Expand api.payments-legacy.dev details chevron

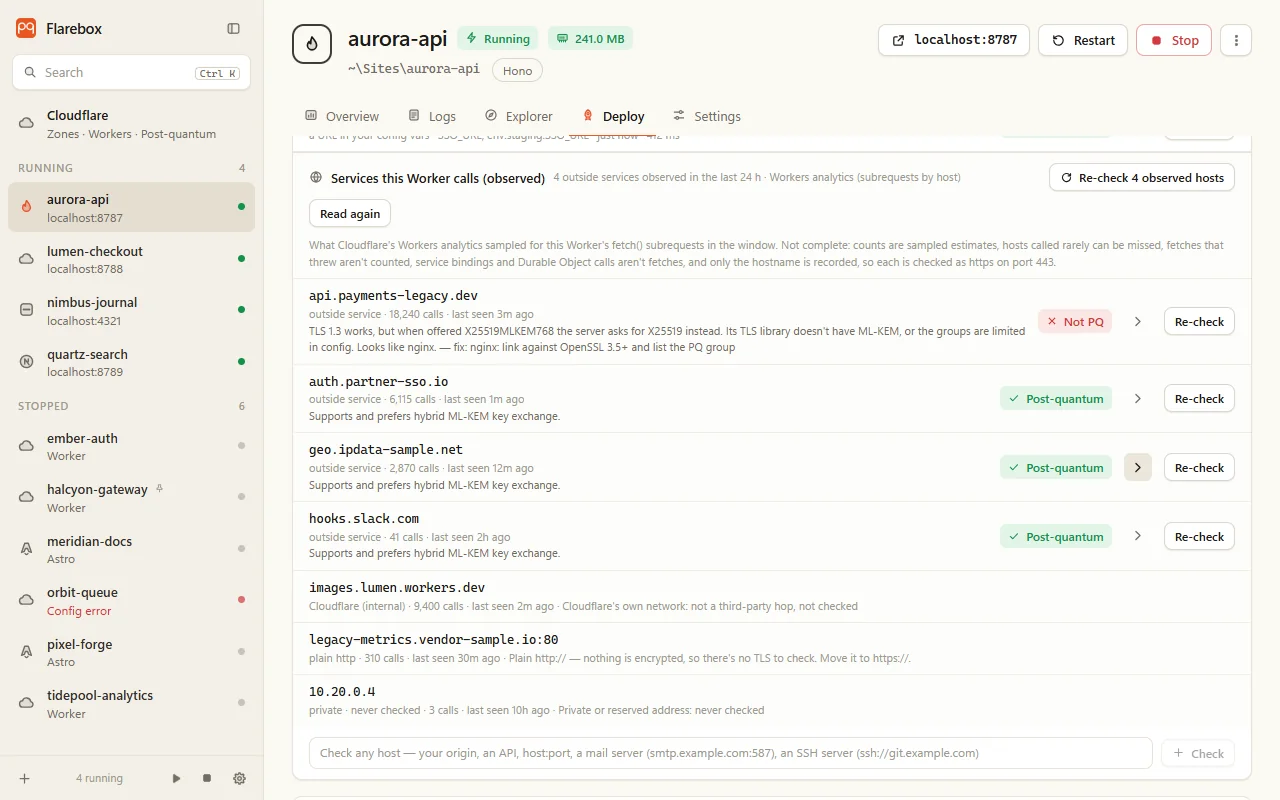[1138, 322]
